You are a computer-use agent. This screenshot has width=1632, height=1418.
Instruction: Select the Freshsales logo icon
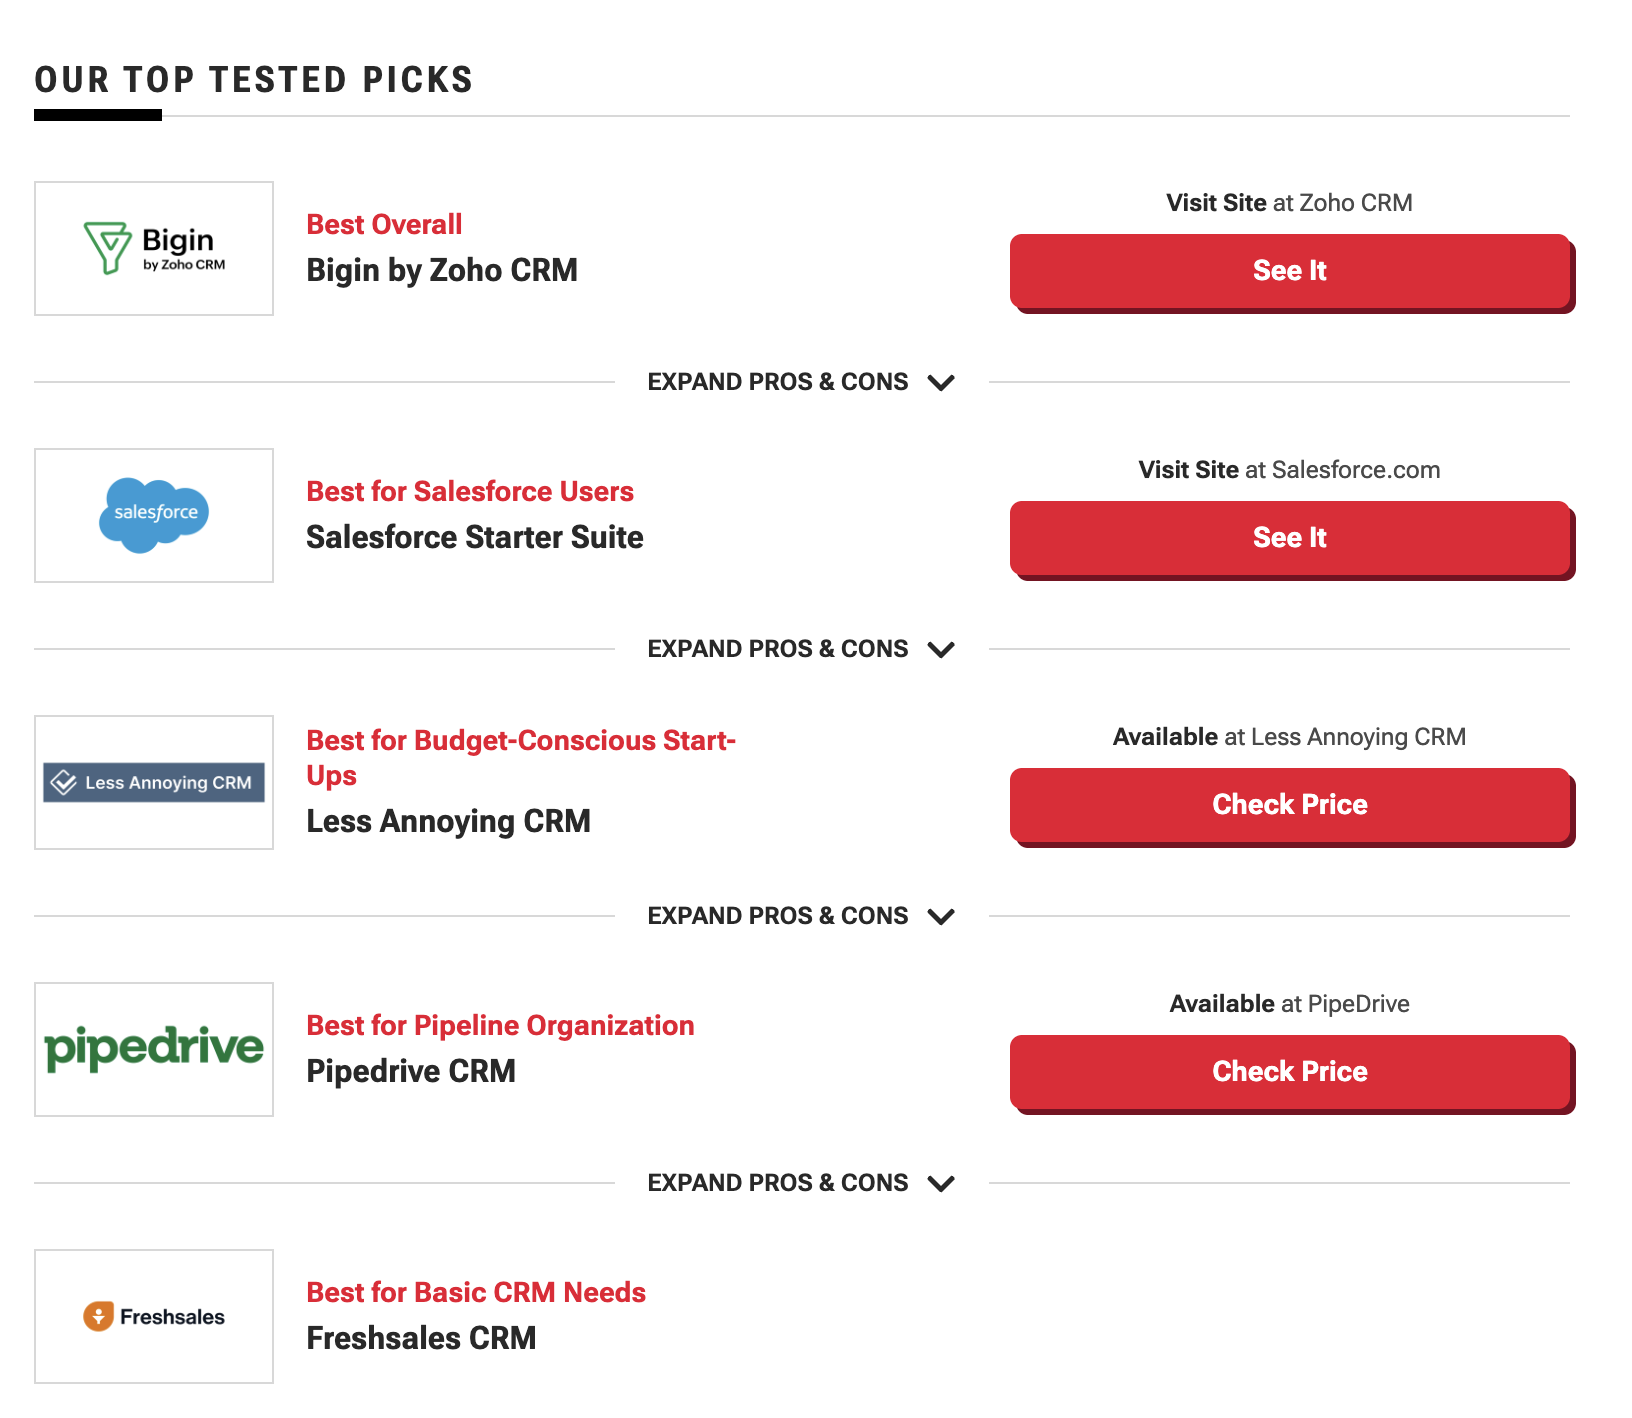[x=153, y=1316]
